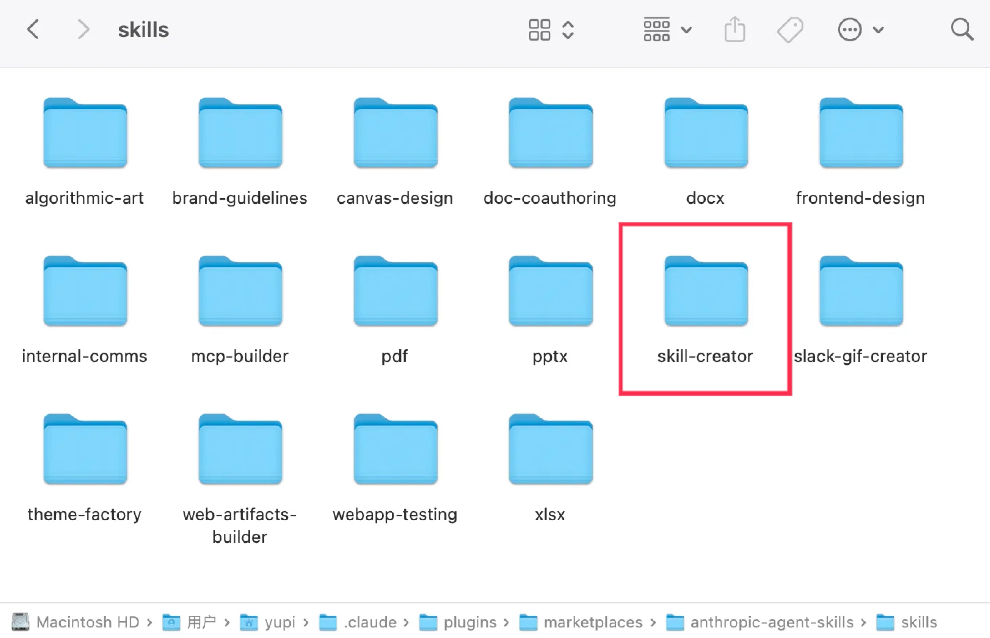Switch to icon grid view

tap(539, 30)
